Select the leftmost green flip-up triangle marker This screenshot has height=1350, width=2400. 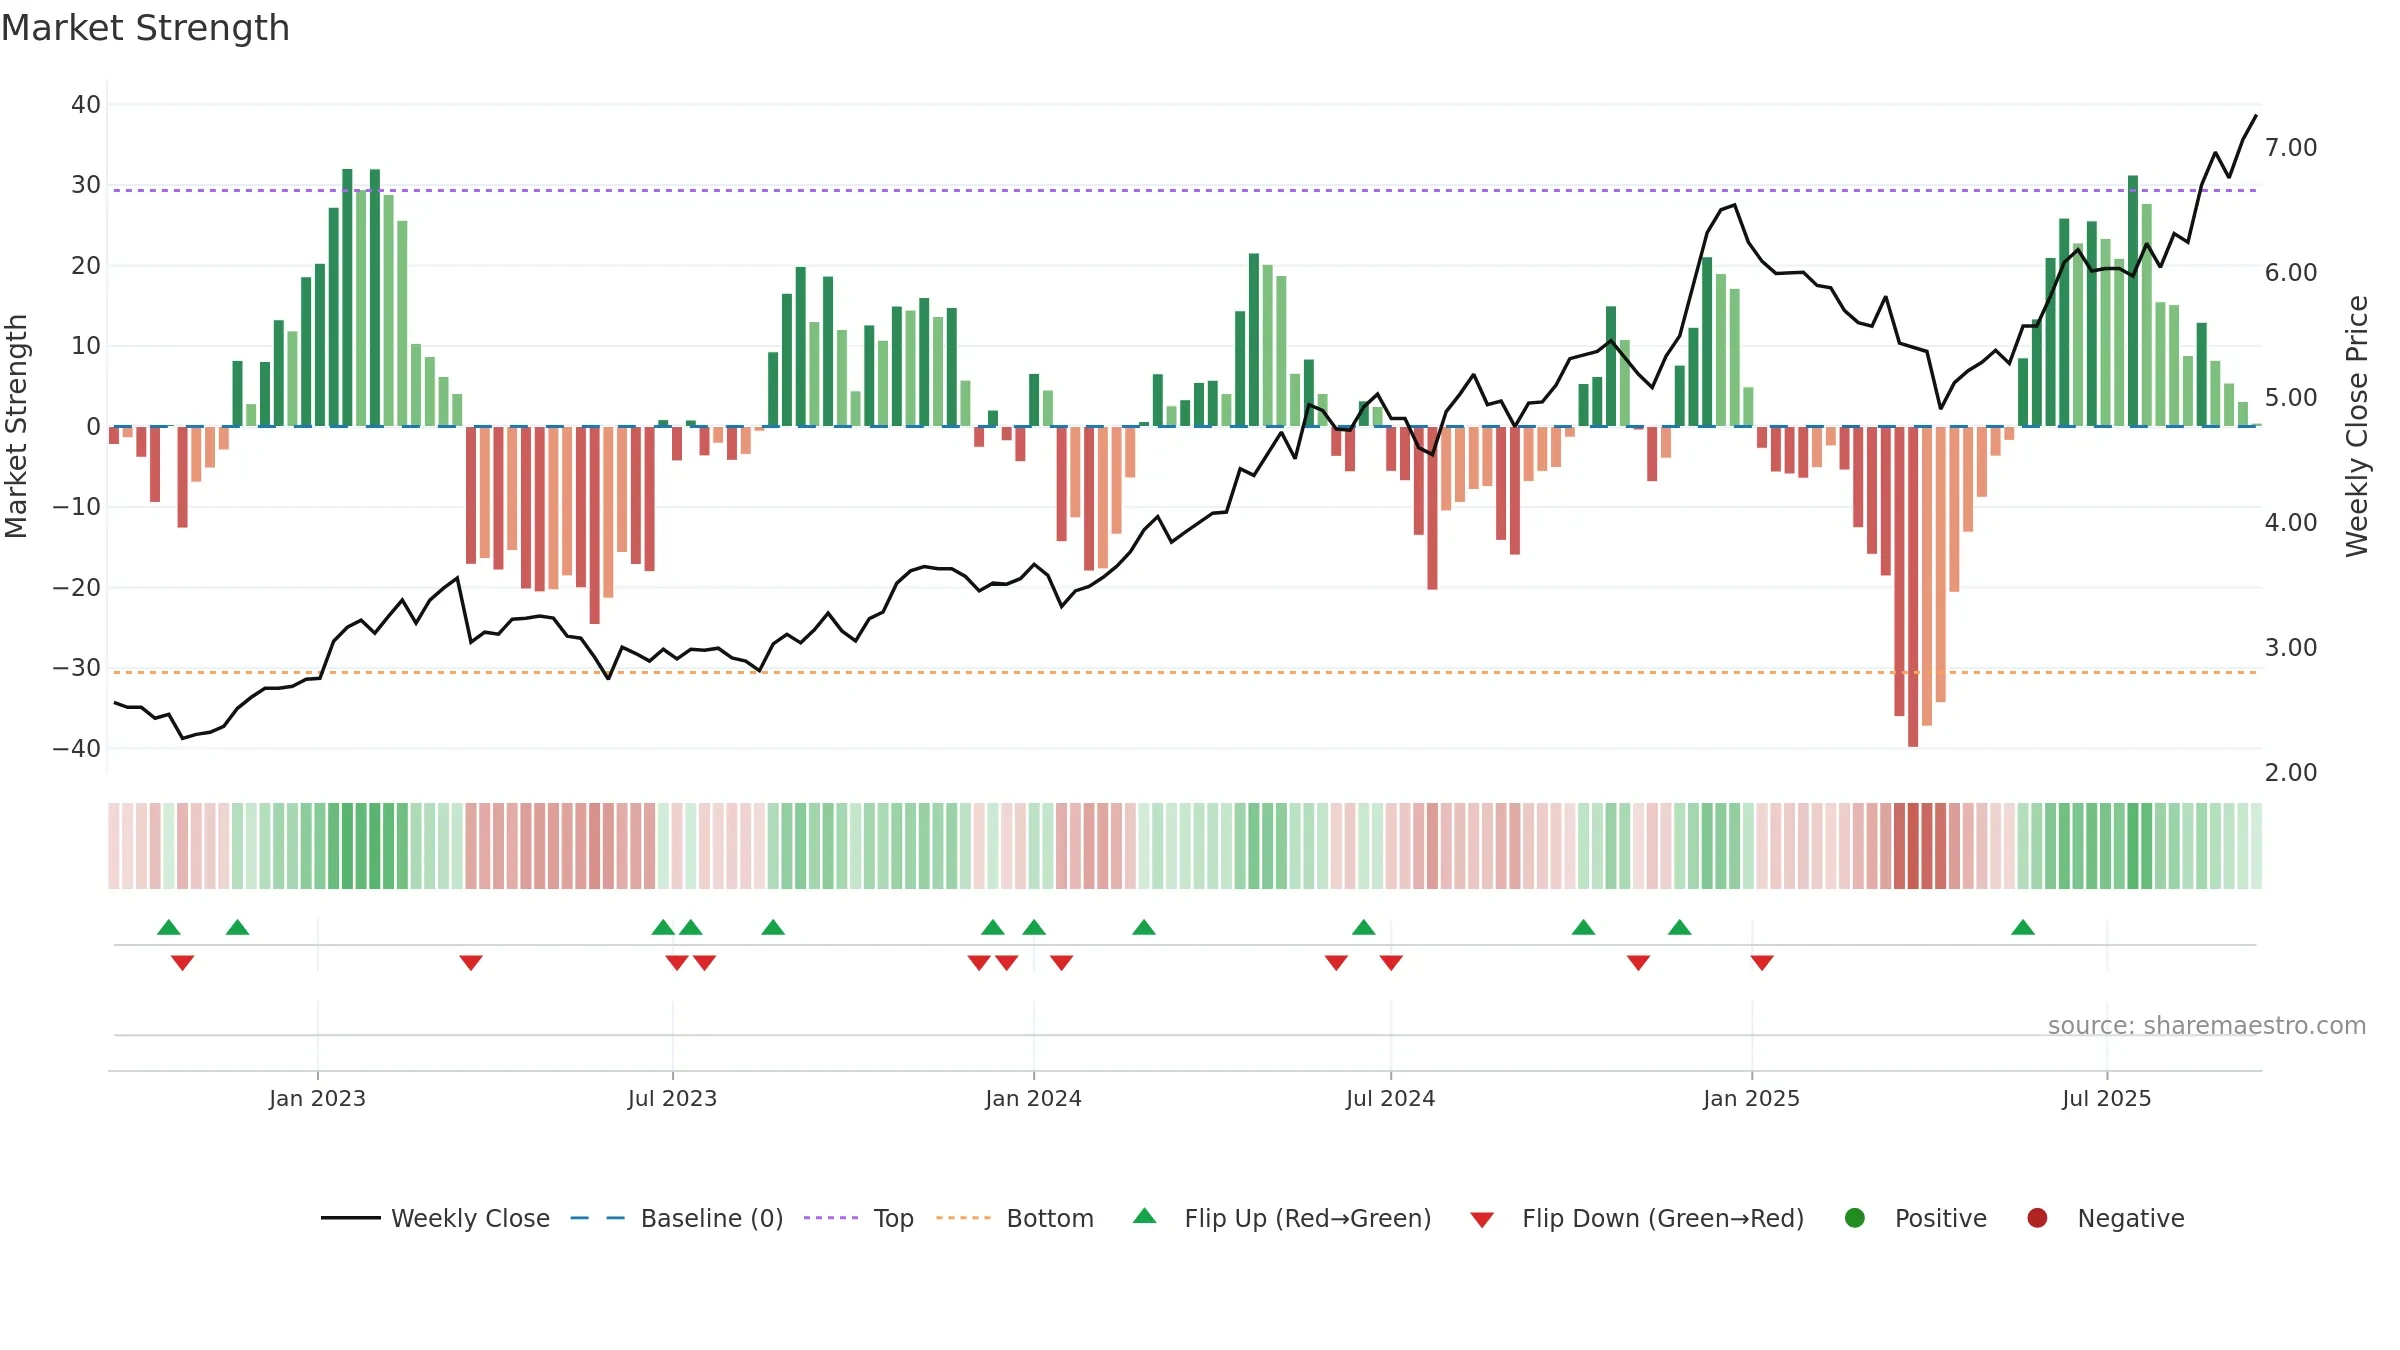[x=169, y=927]
